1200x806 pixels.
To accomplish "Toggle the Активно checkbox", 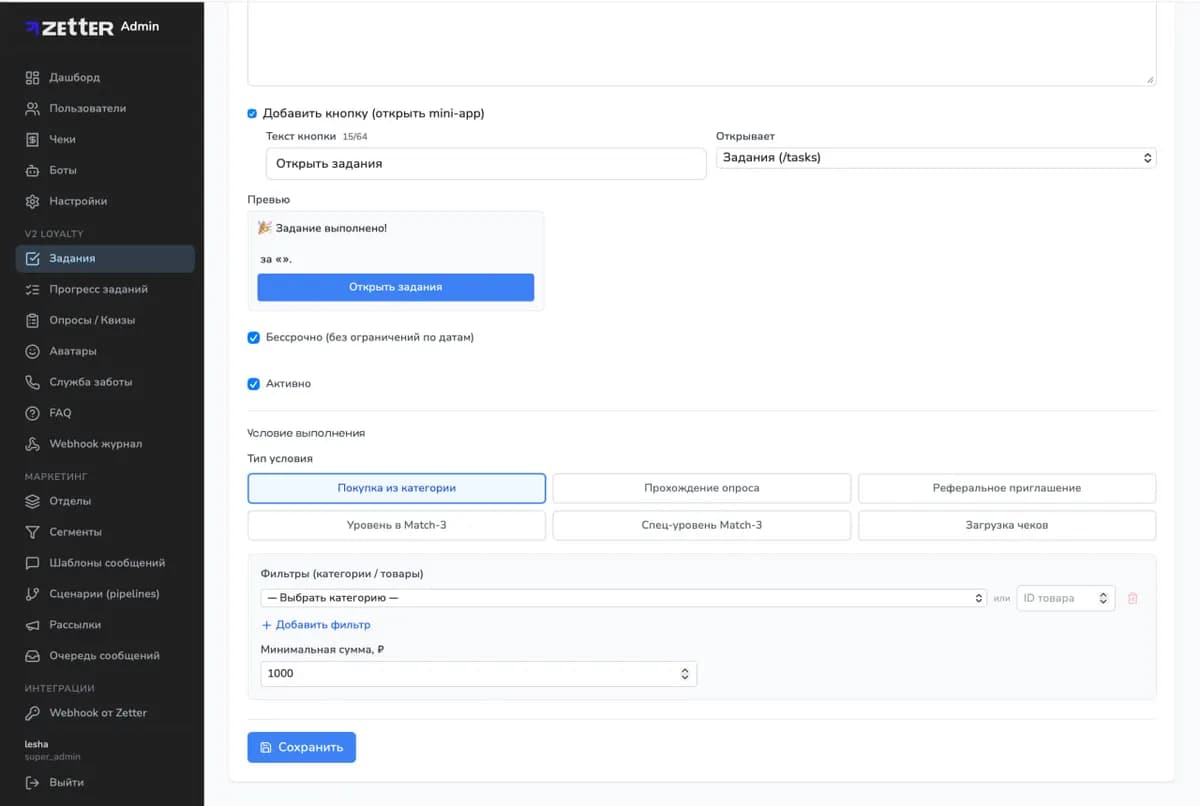I will (x=253, y=384).
